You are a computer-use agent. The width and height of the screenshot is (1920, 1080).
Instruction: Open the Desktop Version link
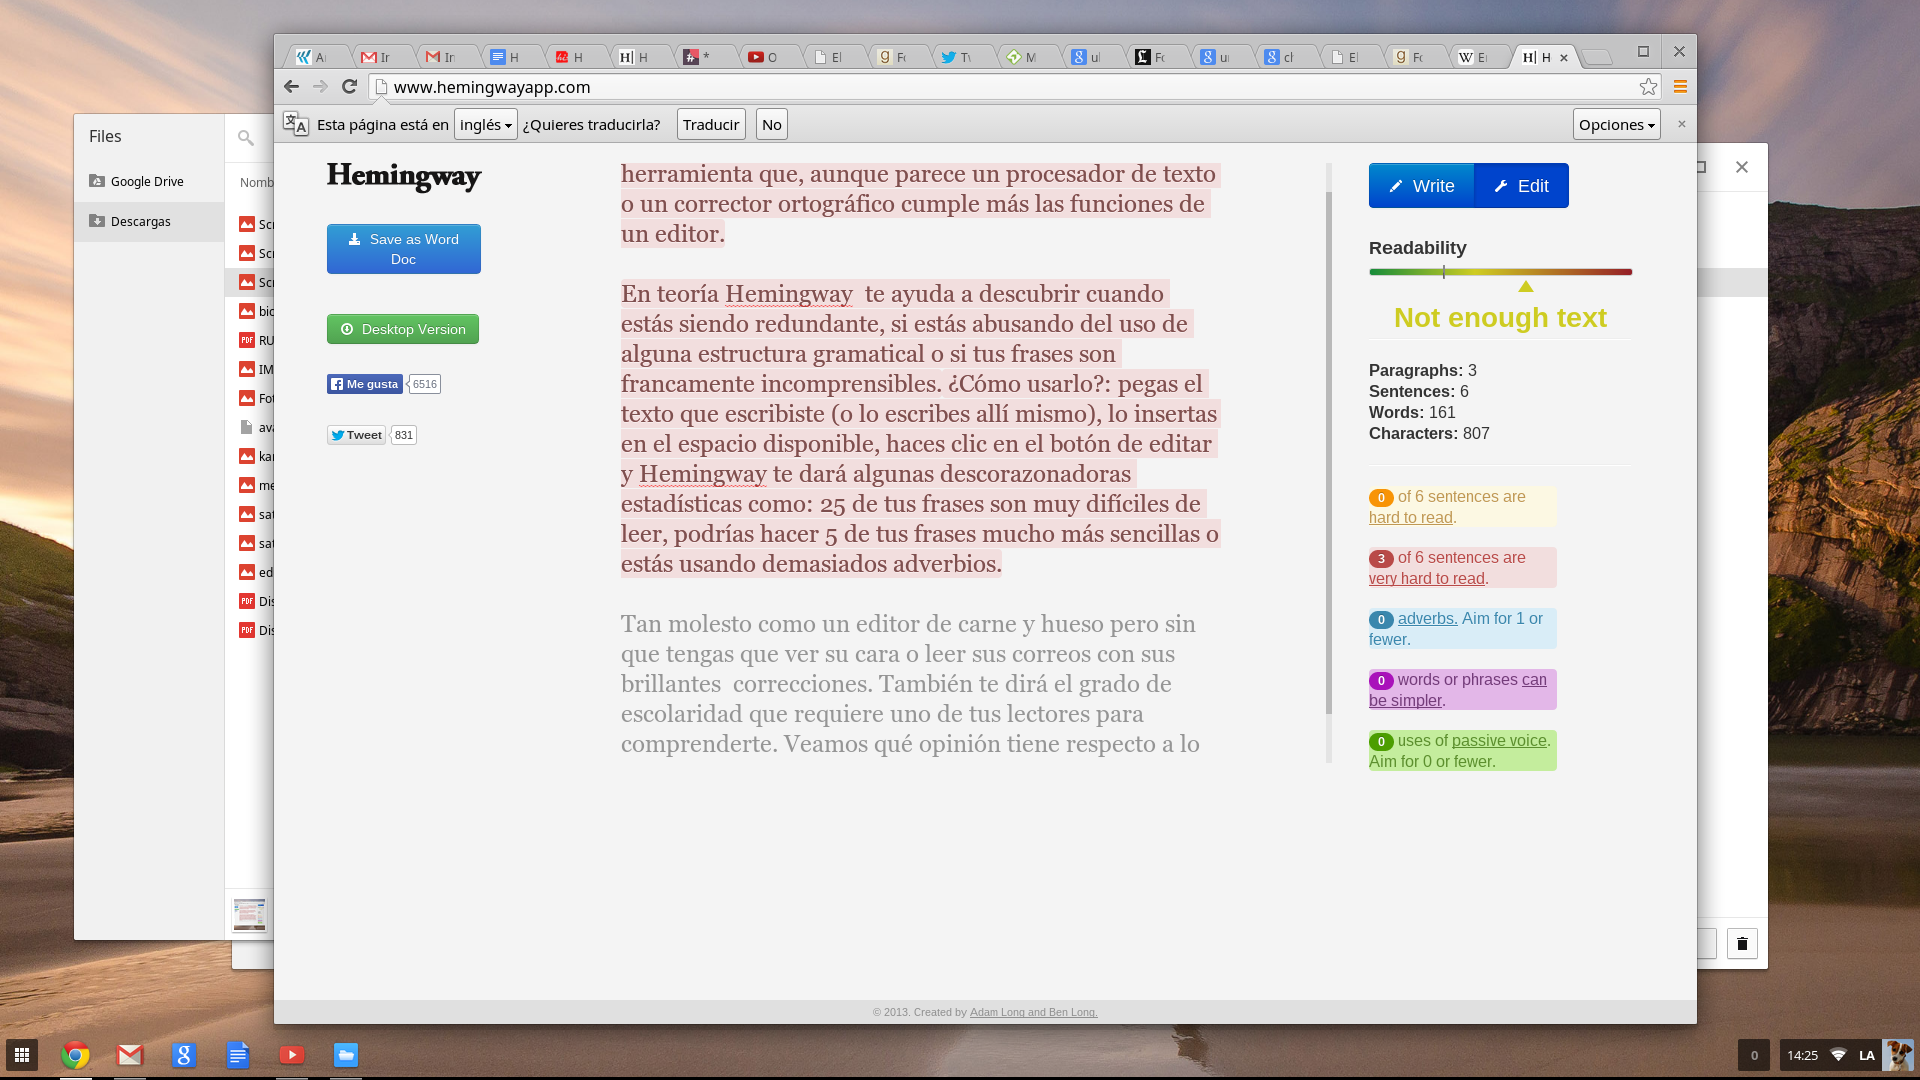403,329
